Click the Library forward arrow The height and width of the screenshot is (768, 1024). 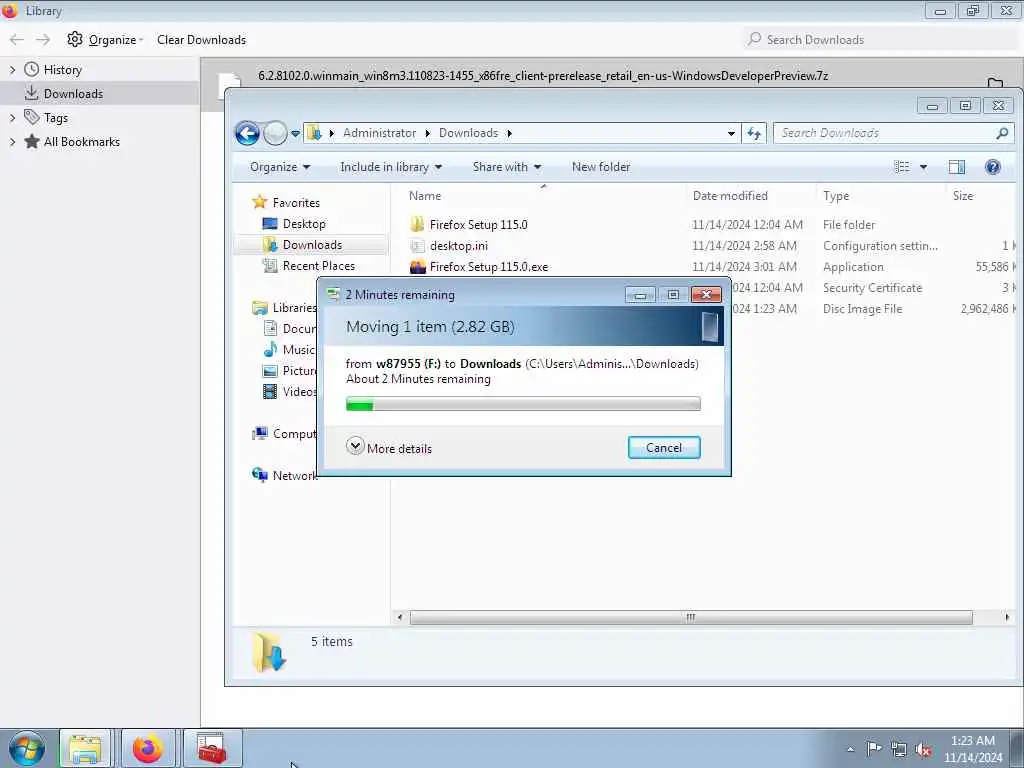43,40
